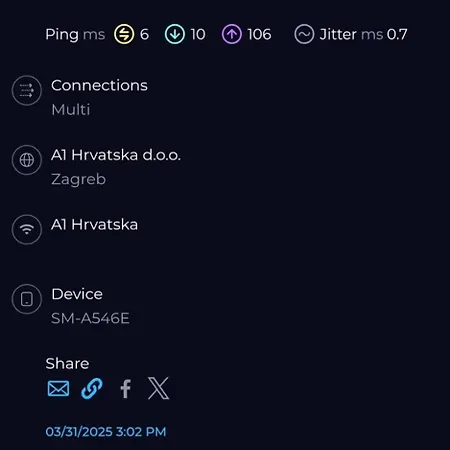Open the 03/31/2025 3:02 PM result link

pyautogui.click(x=106, y=432)
